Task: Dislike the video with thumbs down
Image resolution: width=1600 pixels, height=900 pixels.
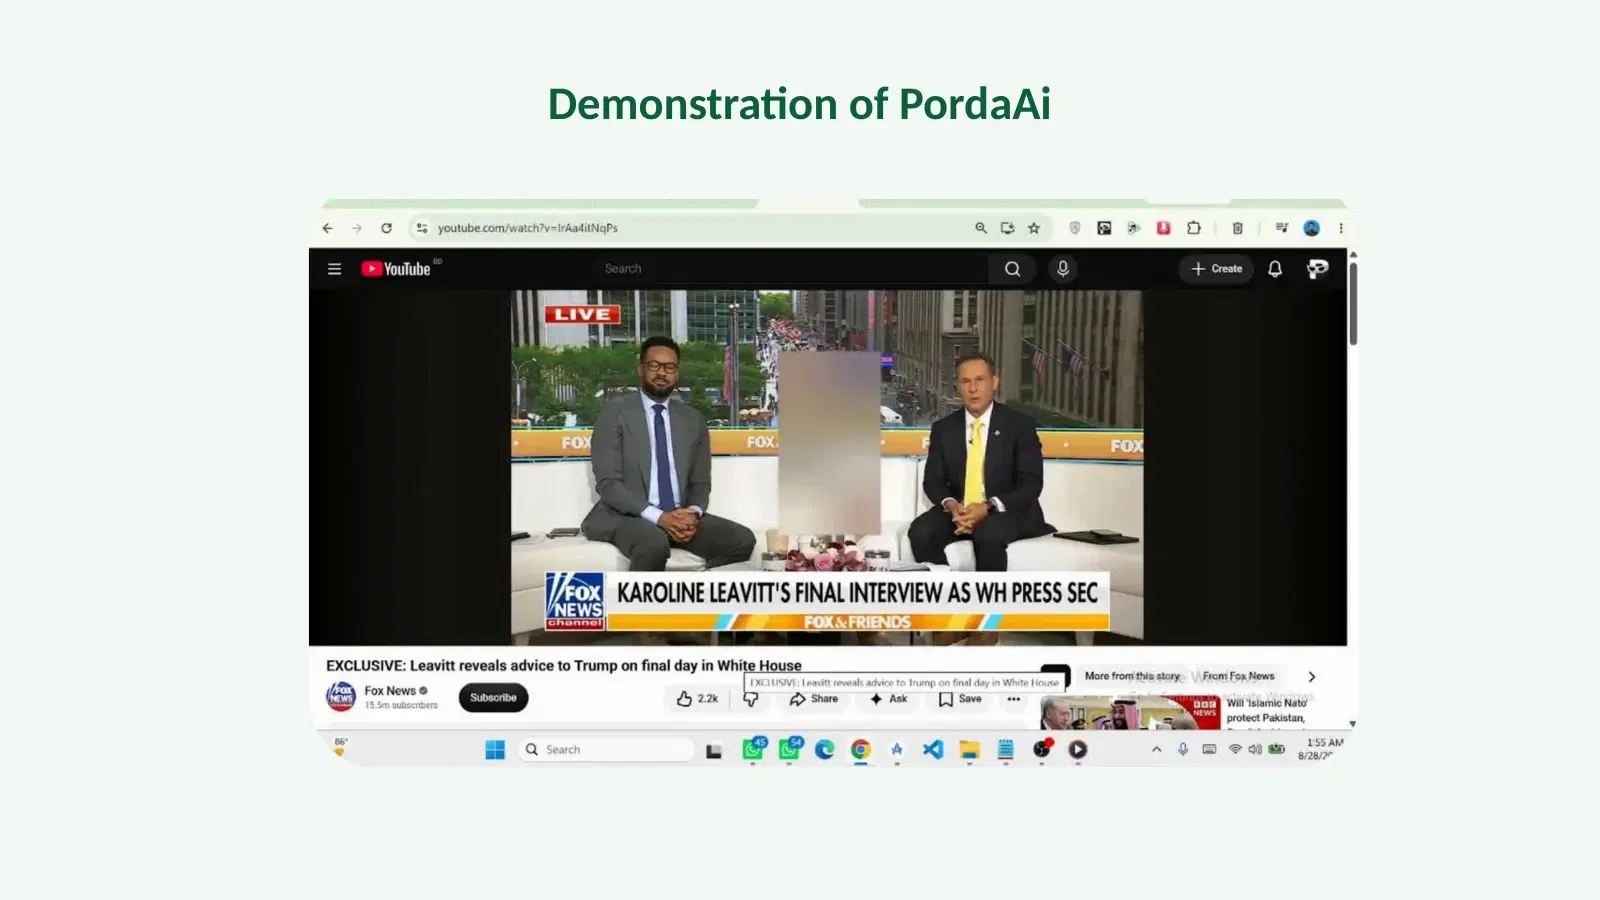Action: (751, 700)
